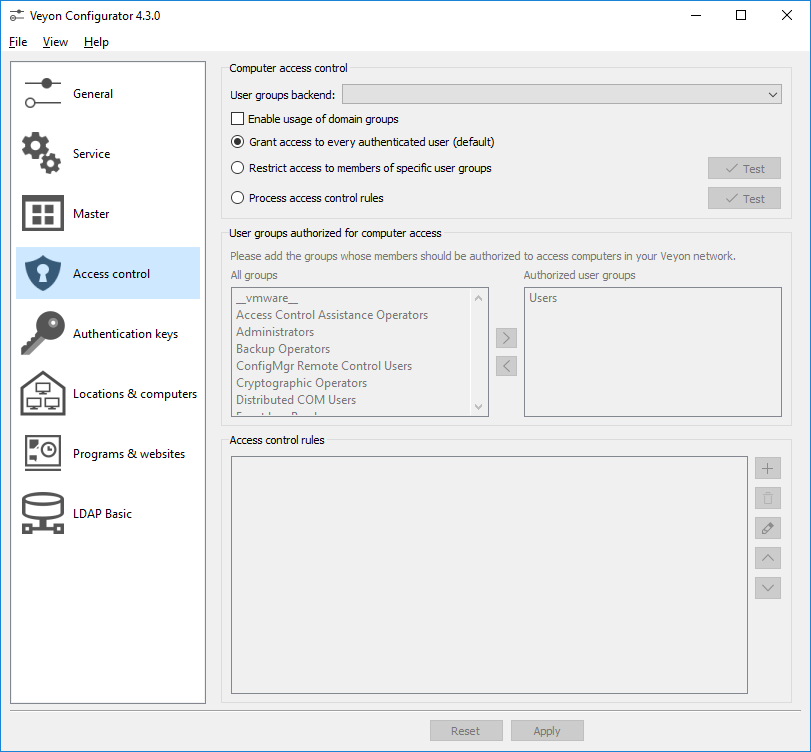Enable usage of domain groups checkbox

click(x=237, y=119)
